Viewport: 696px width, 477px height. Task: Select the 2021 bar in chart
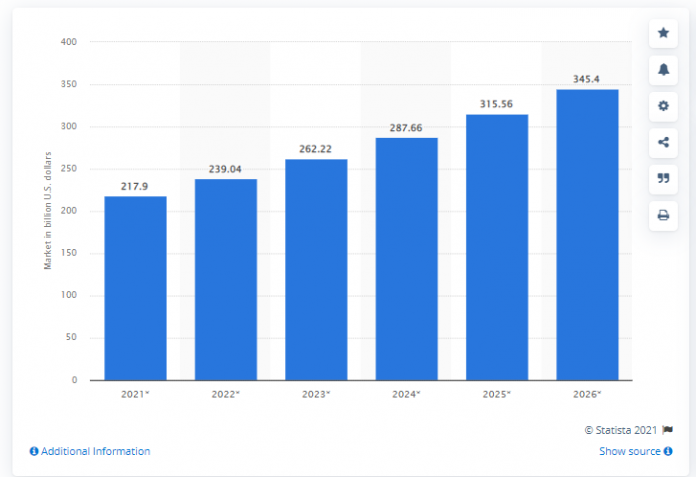click(x=135, y=288)
